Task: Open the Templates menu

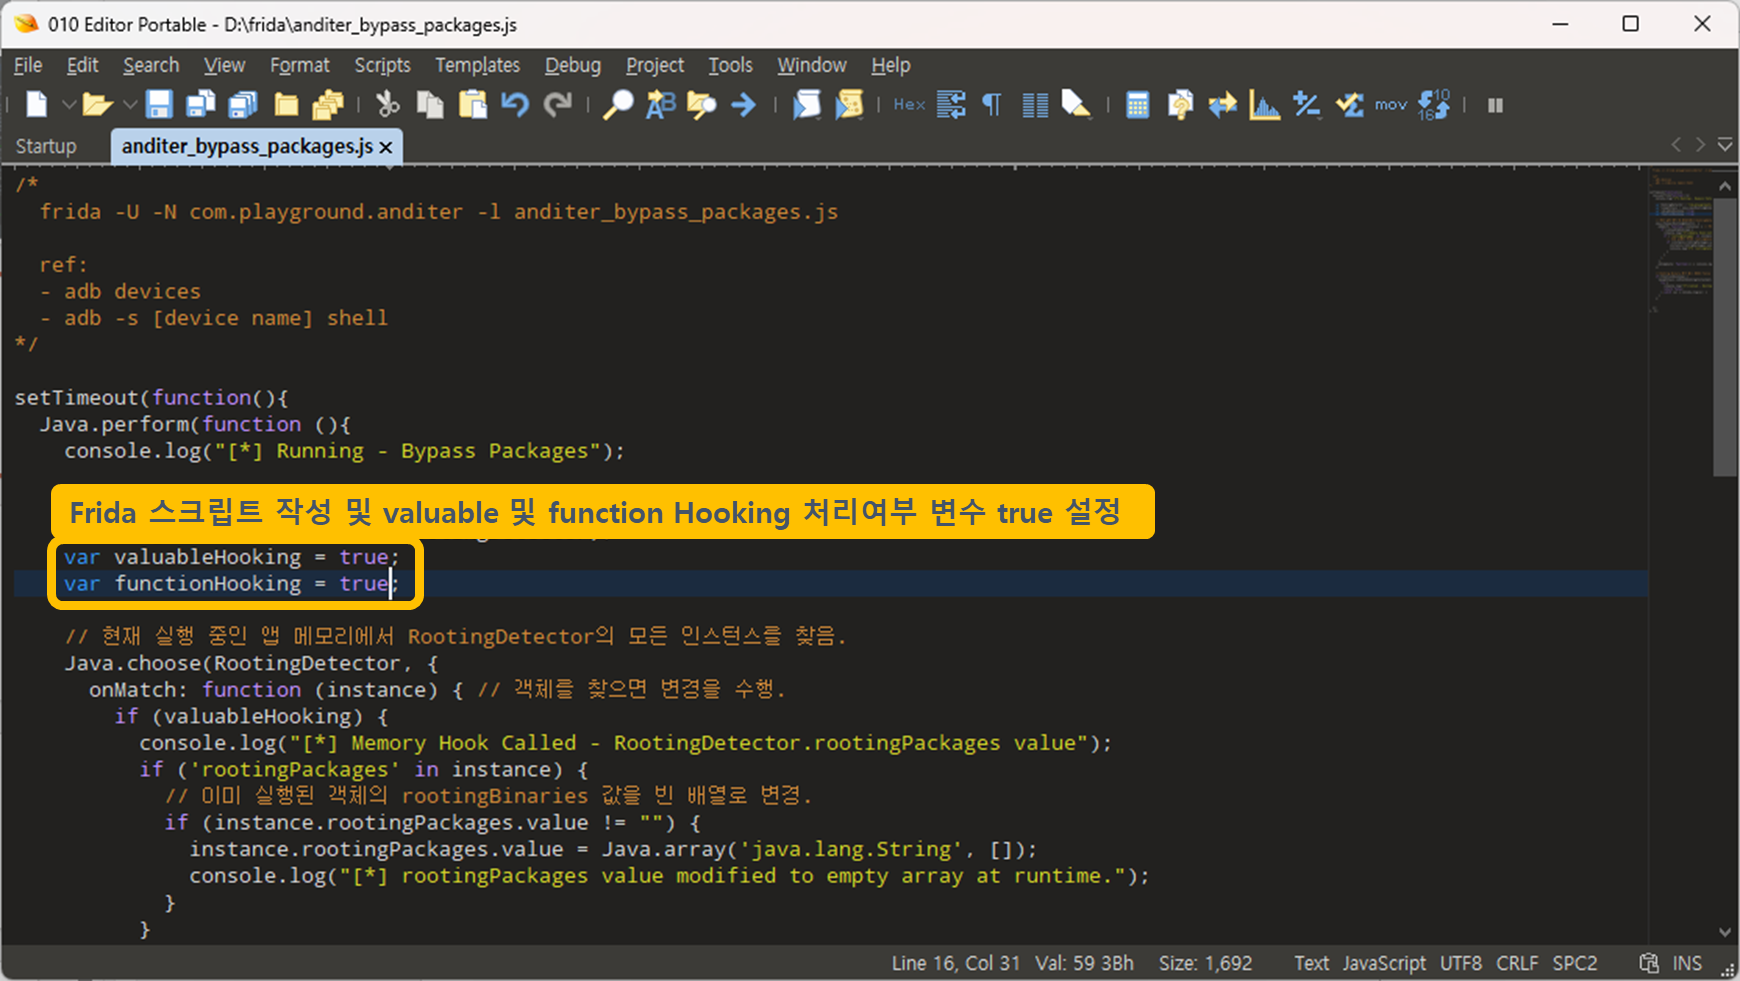Action: tap(477, 65)
